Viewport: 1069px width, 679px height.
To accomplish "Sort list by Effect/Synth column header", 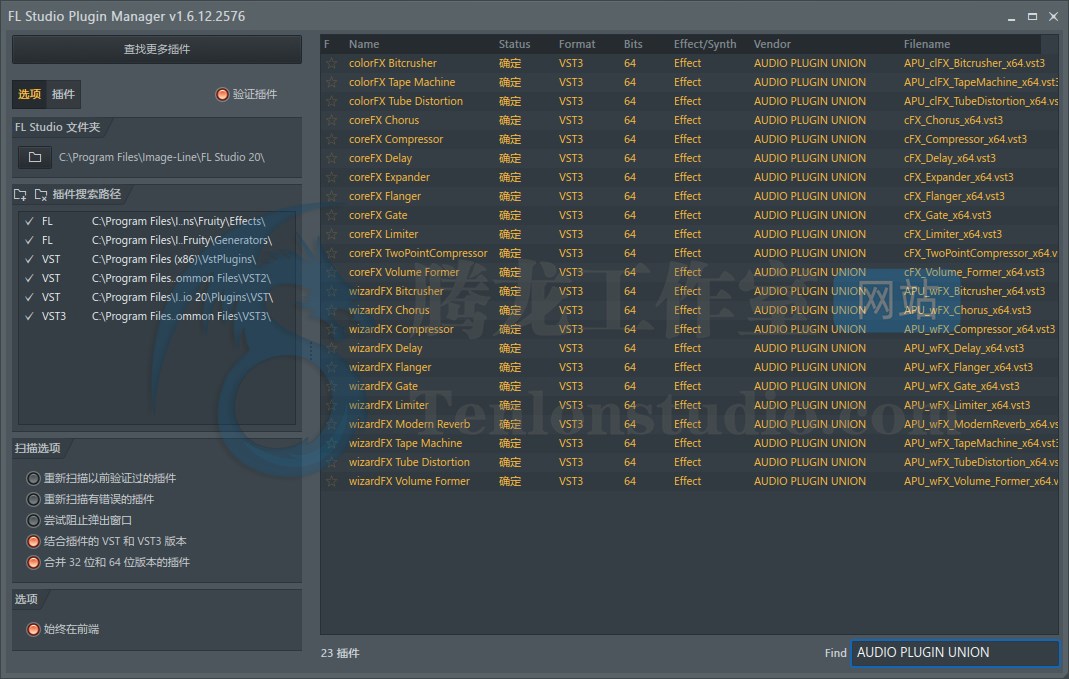I will [705, 44].
